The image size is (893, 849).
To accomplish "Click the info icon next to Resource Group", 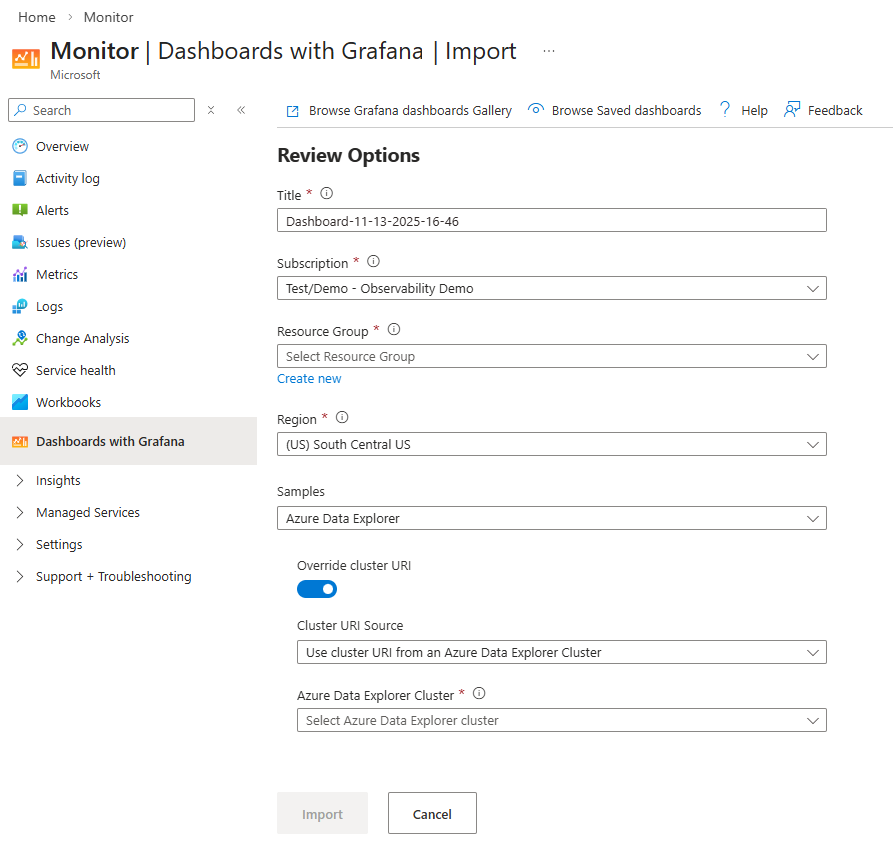I will coord(394,329).
